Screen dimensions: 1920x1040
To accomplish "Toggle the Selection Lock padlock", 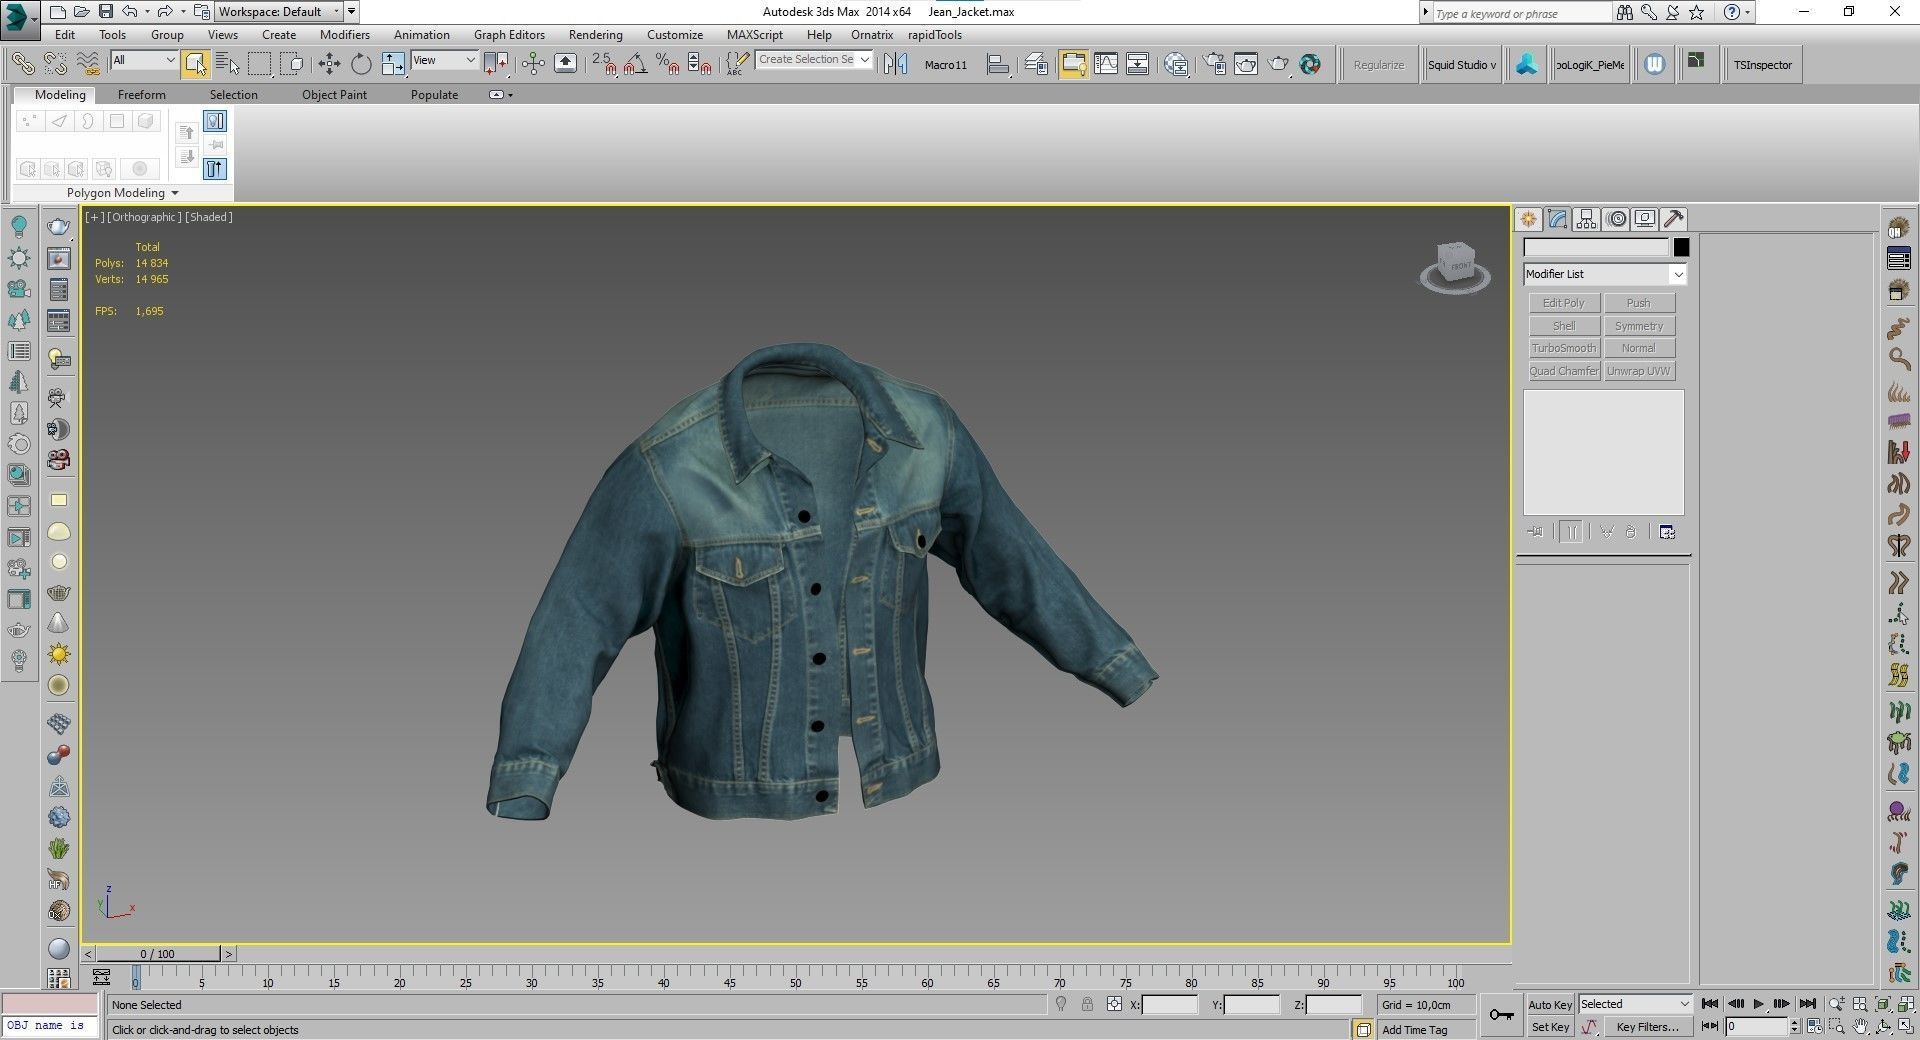I will (1088, 1004).
